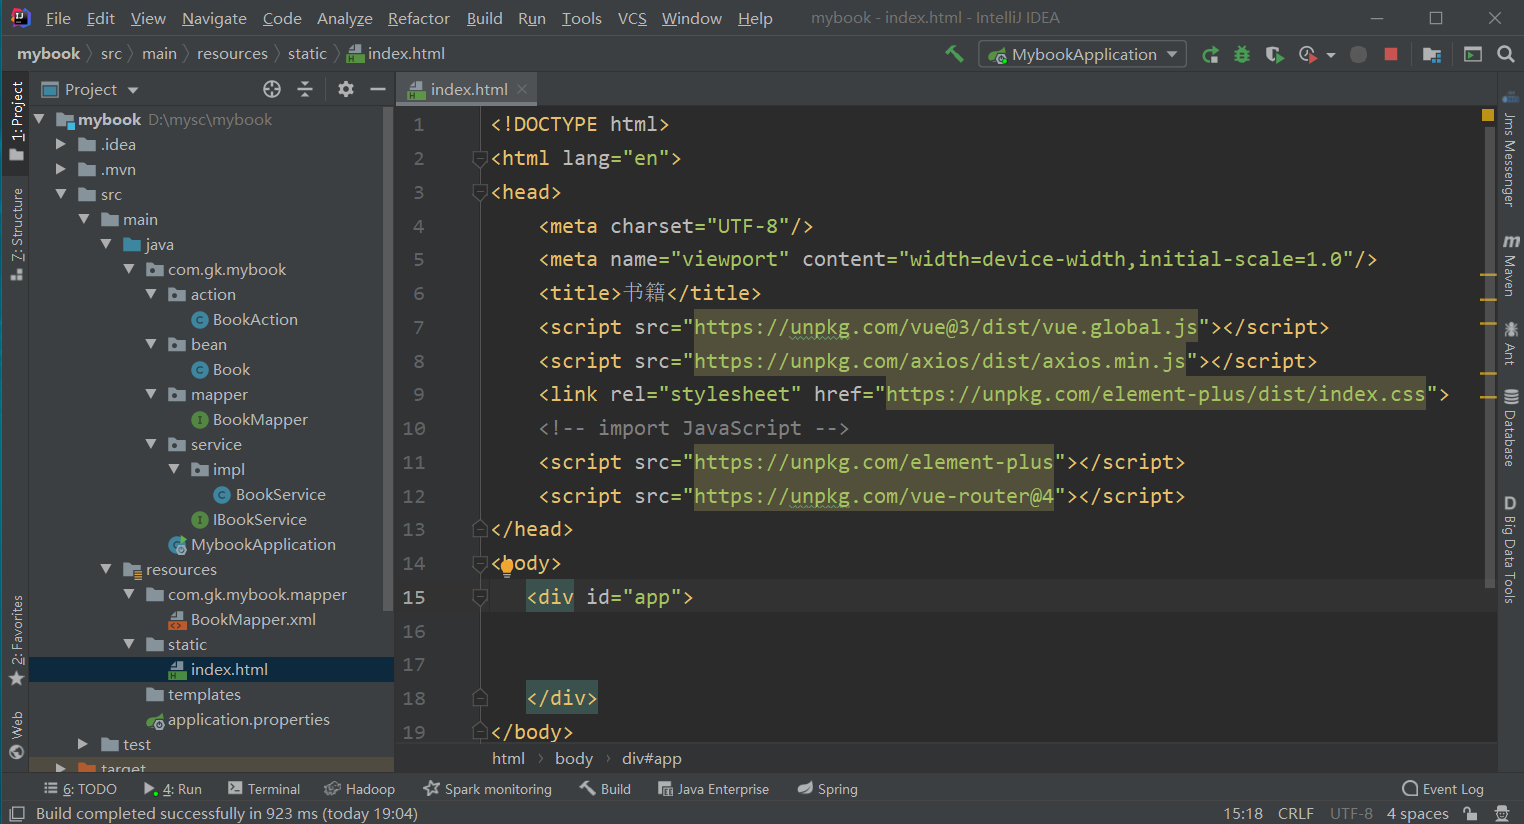Open the Web tool window
The image size is (1524, 824).
pos(16,736)
